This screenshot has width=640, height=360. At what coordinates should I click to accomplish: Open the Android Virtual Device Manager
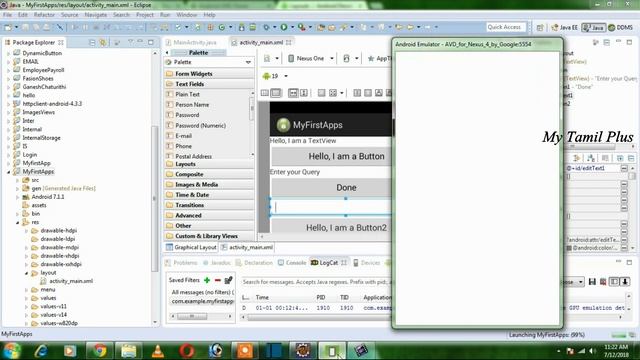coord(253,27)
